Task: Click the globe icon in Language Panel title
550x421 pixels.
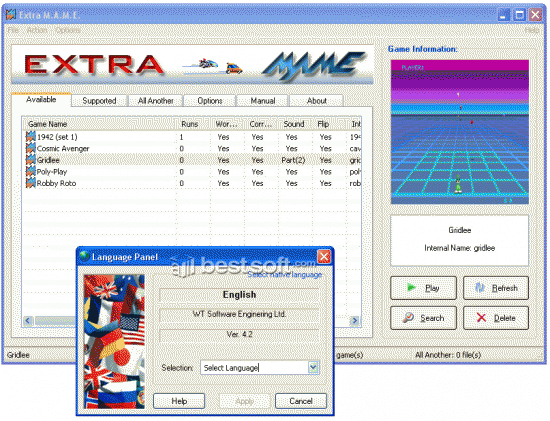Action: (x=84, y=256)
